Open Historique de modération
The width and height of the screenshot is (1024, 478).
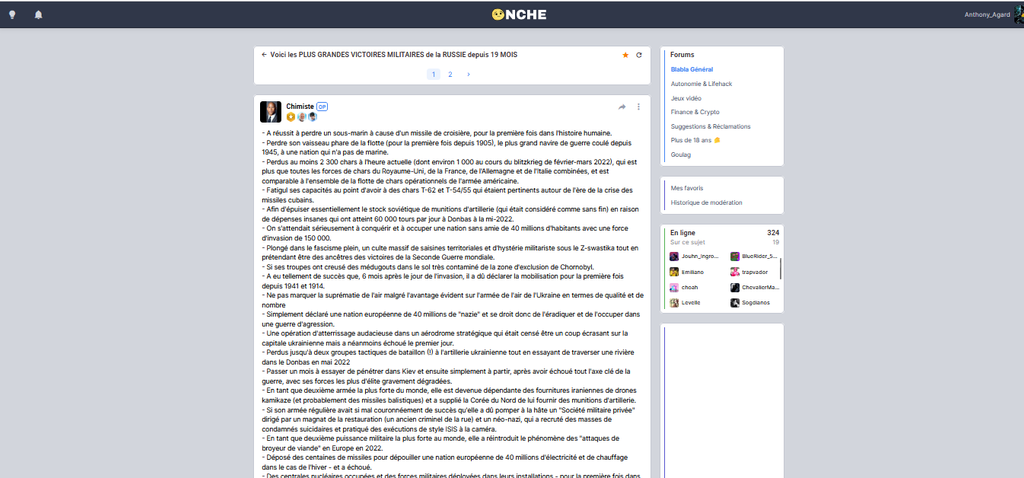(x=706, y=202)
